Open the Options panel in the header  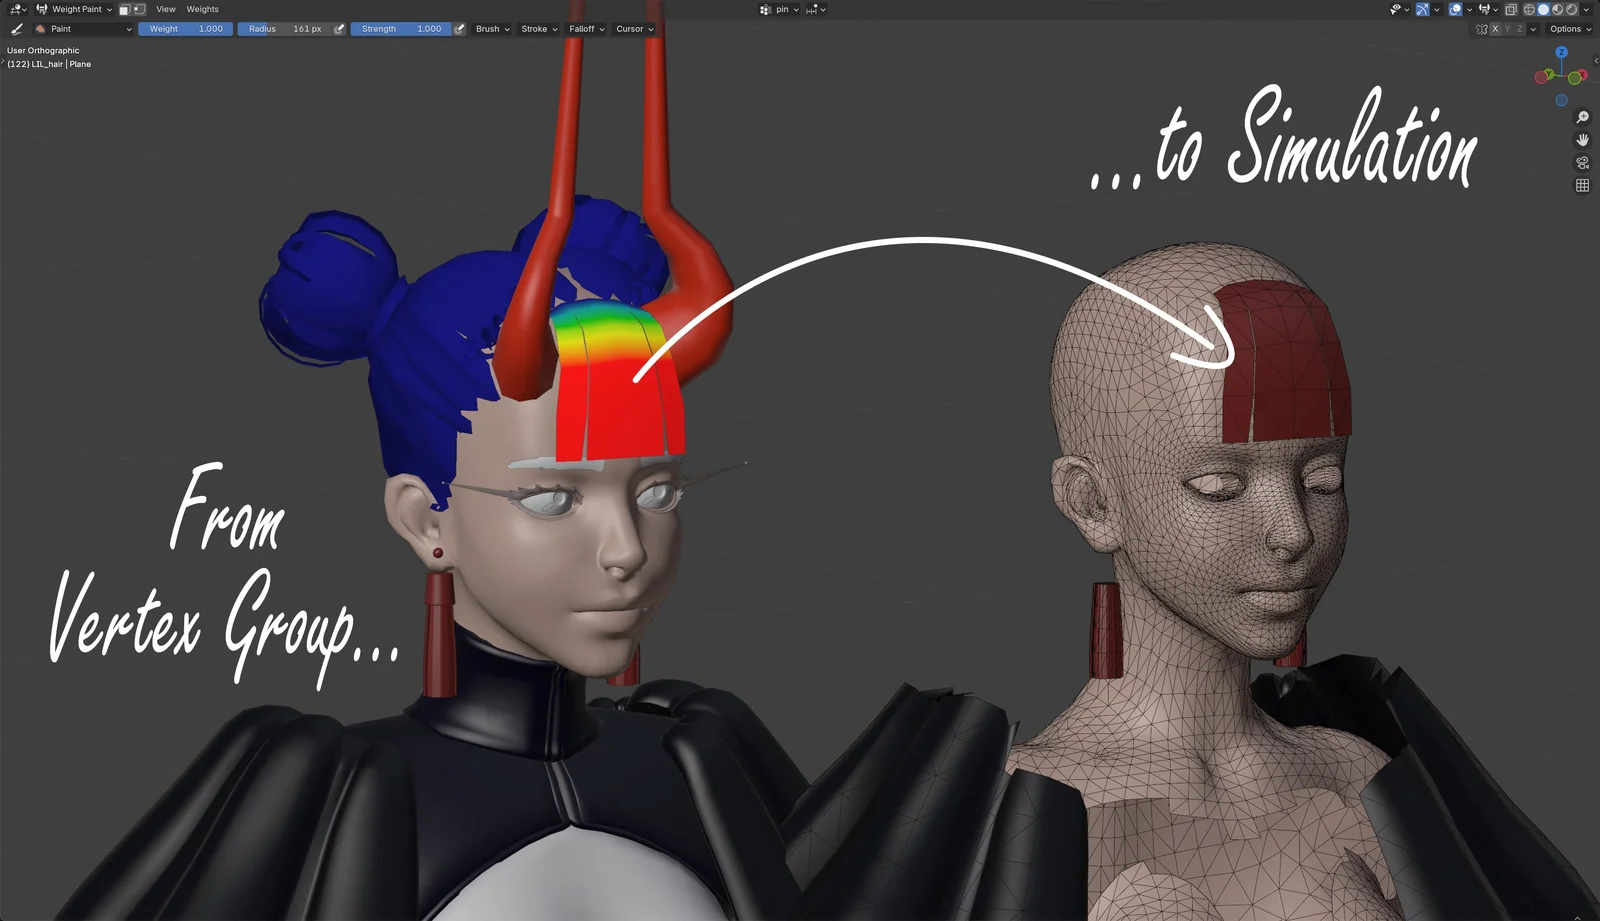1568,29
